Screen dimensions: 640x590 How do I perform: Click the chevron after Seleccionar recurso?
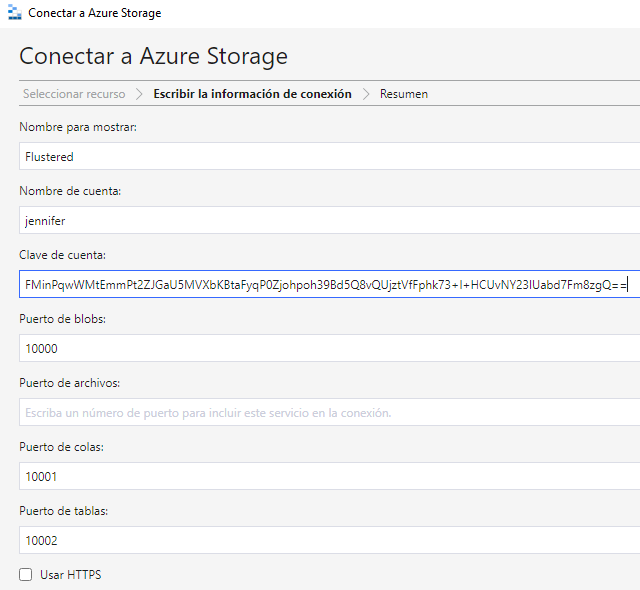[x=139, y=94]
